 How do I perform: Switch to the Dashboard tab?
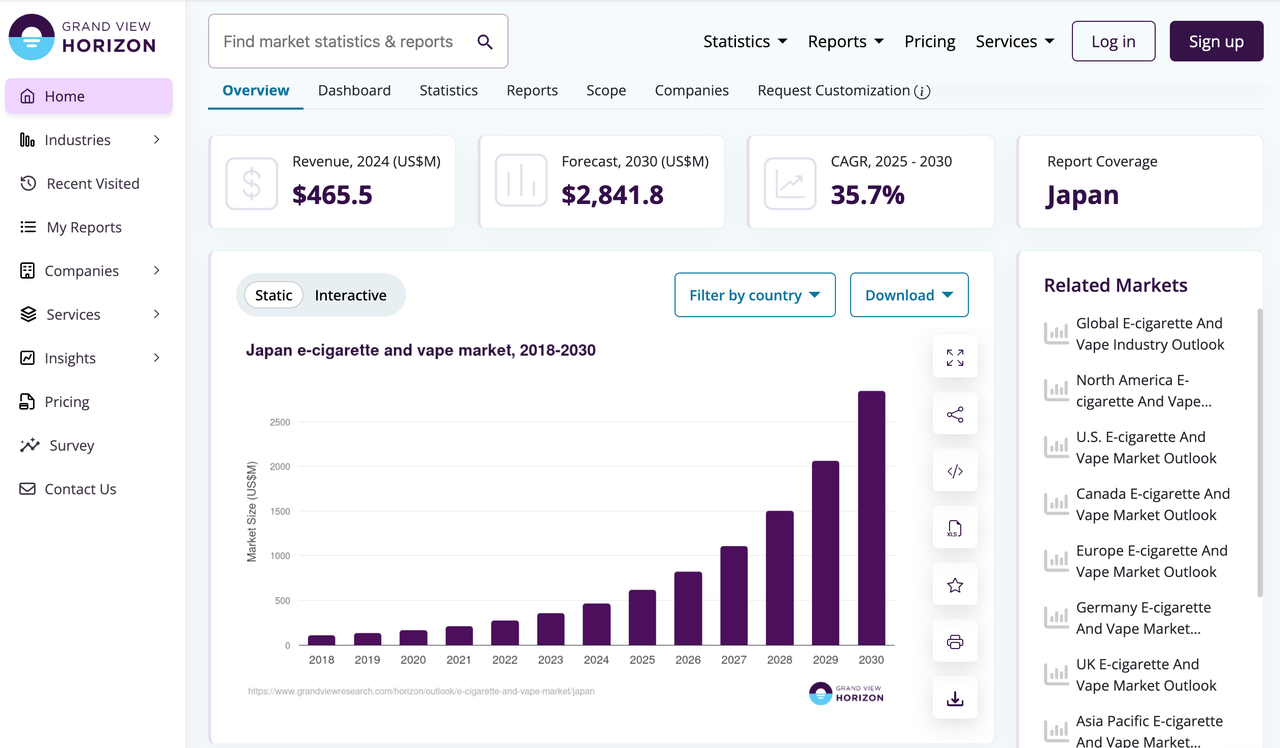click(x=354, y=90)
